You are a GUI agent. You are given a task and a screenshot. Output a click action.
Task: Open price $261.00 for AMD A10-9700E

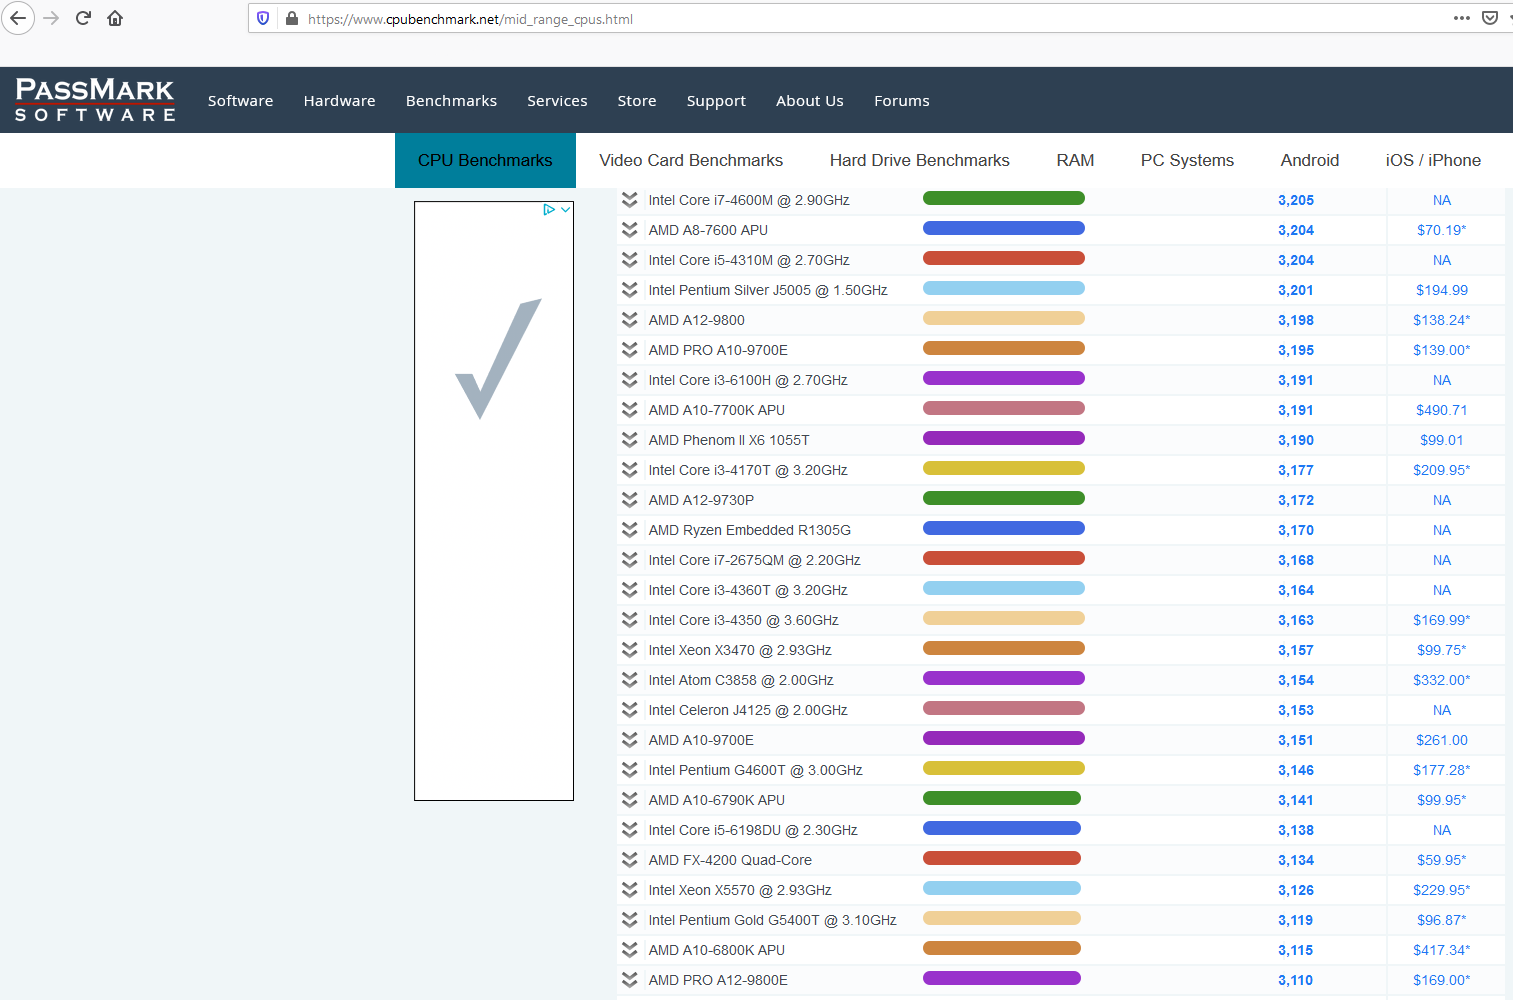(x=1441, y=740)
